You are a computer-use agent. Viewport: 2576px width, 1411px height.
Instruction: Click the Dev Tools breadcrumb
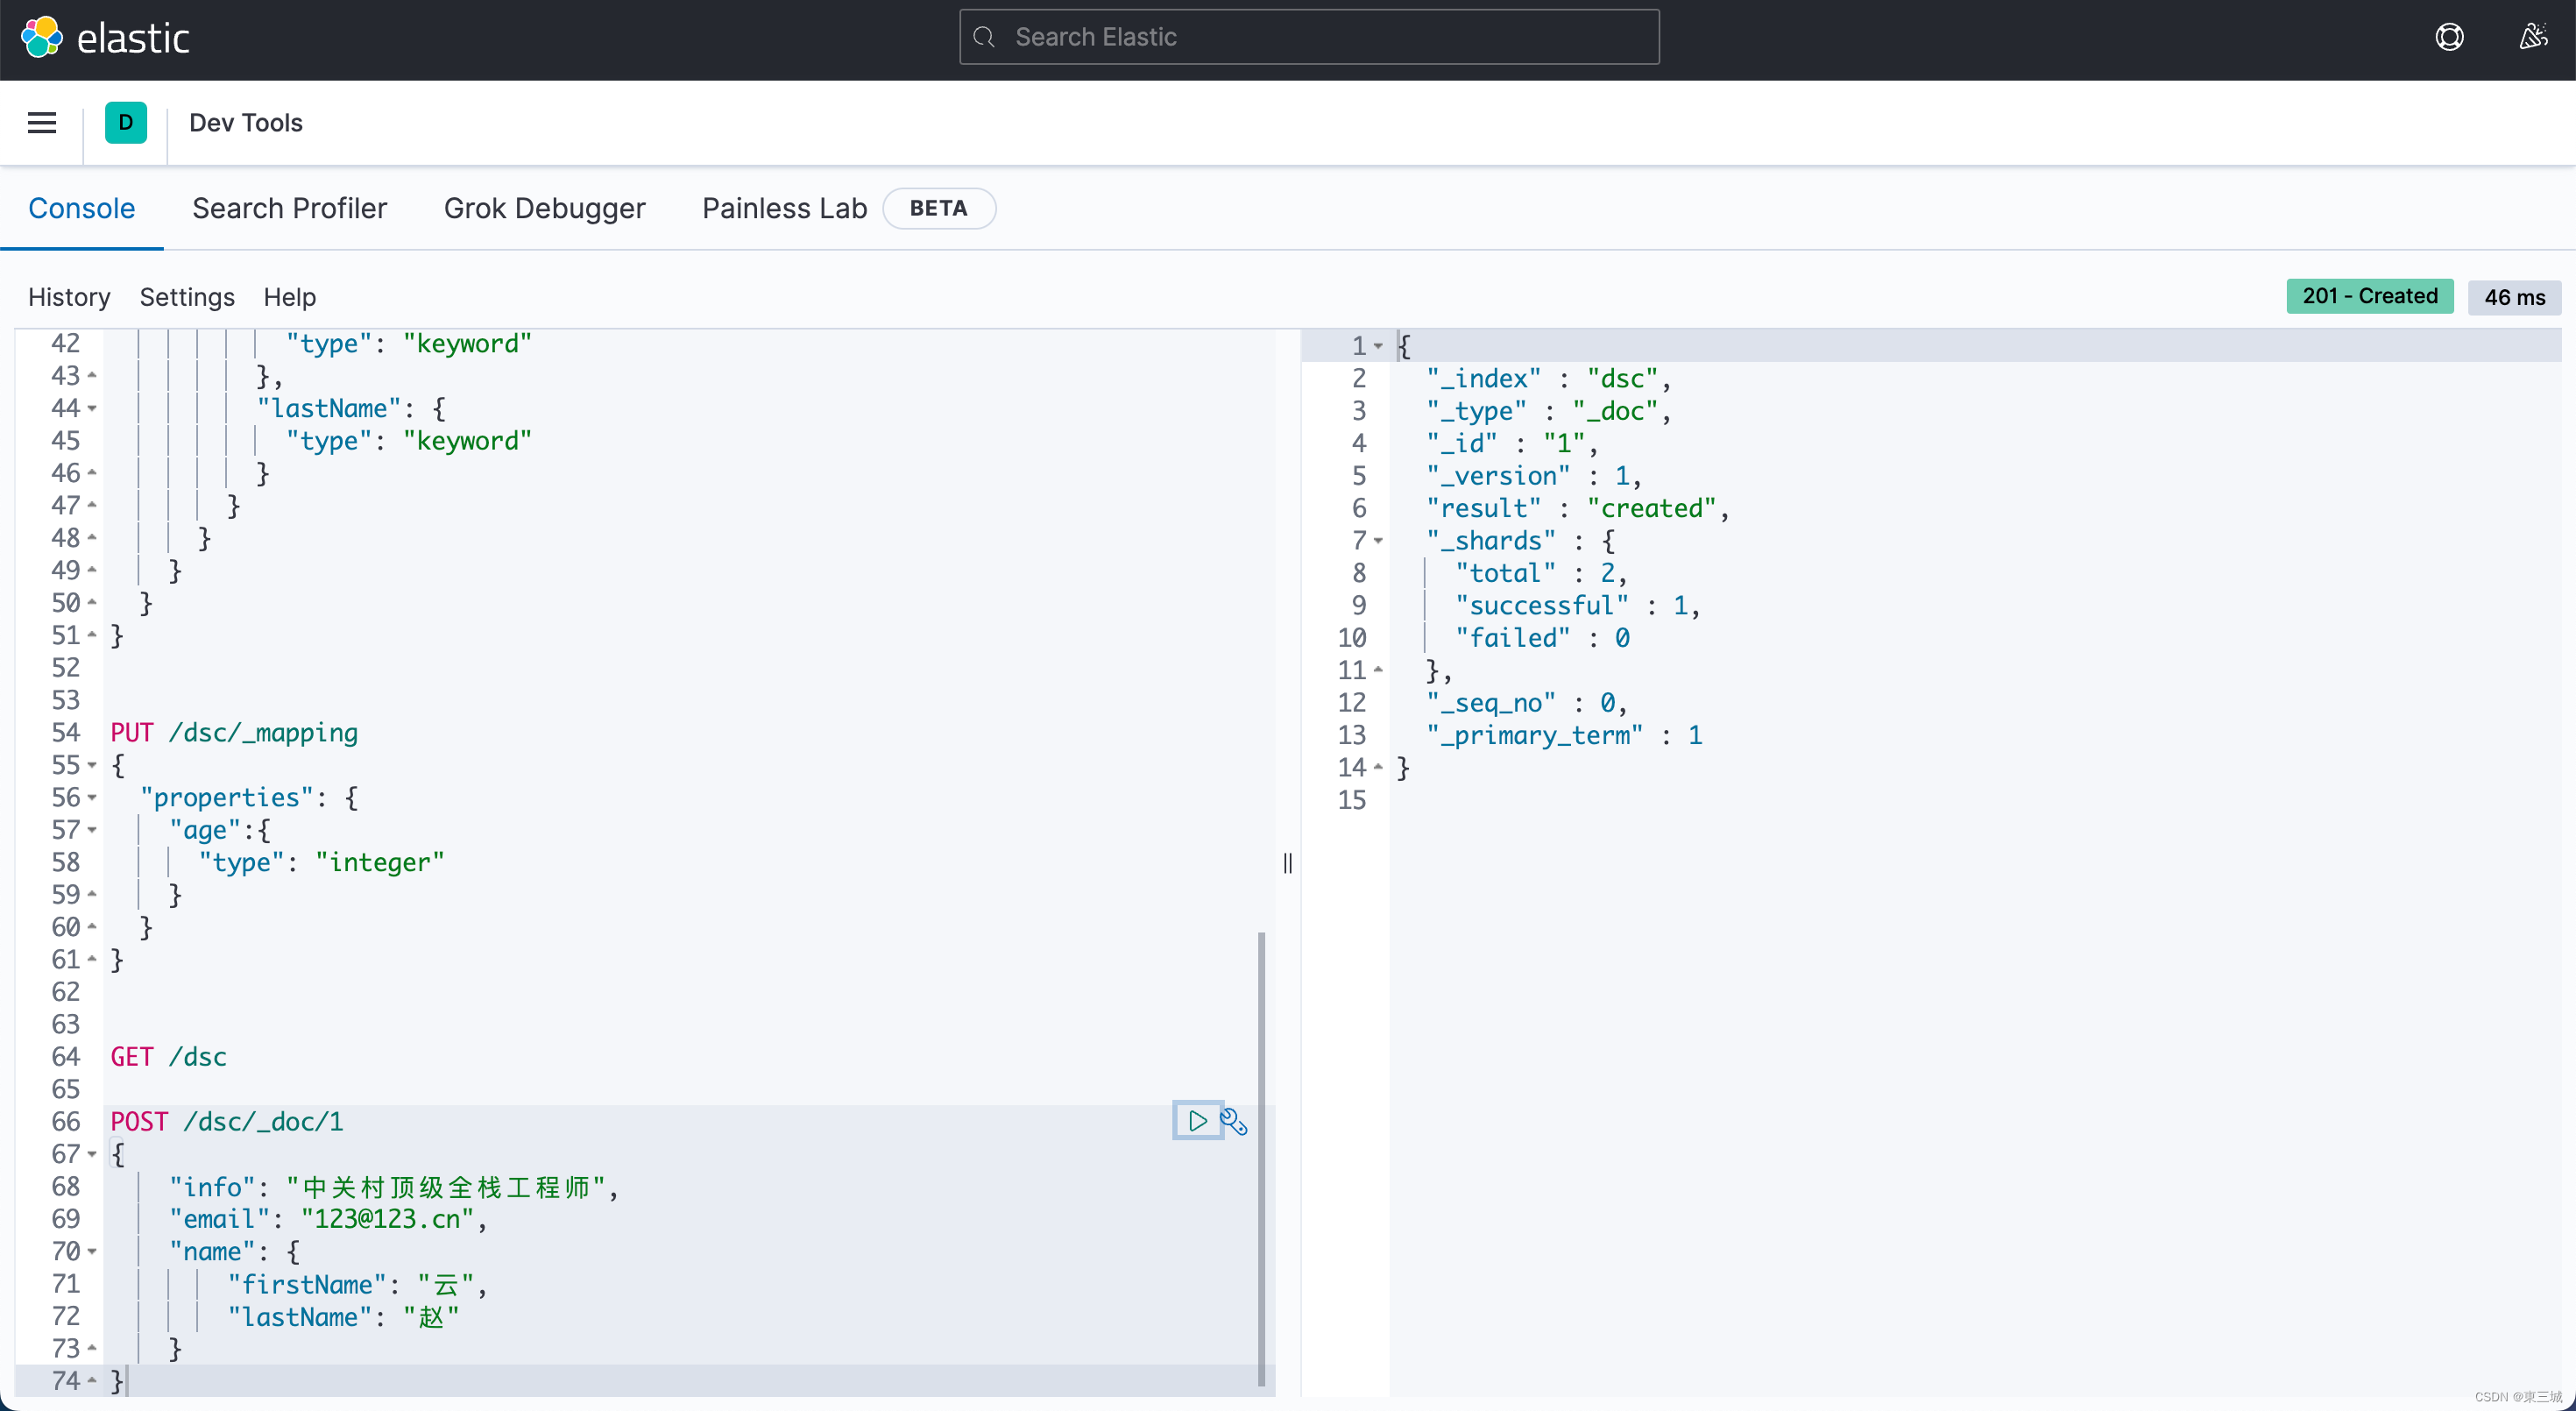click(x=246, y=123)
